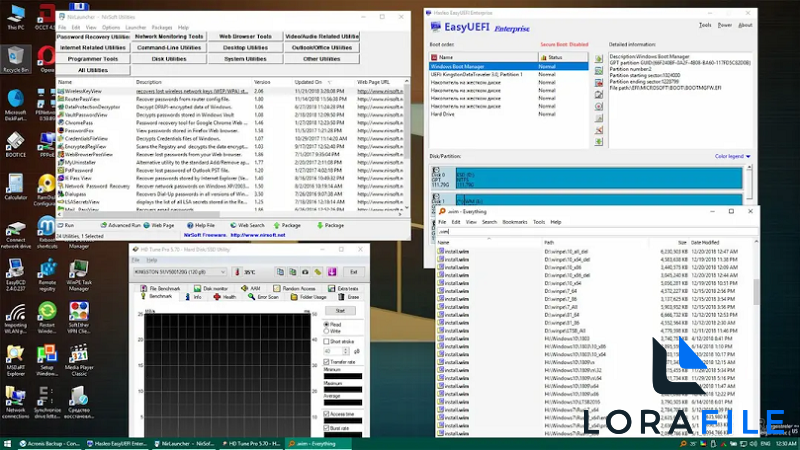Open MSDaRT Explorer desktop icon
This screenshot has width=800, height=450.
[15, 360]
